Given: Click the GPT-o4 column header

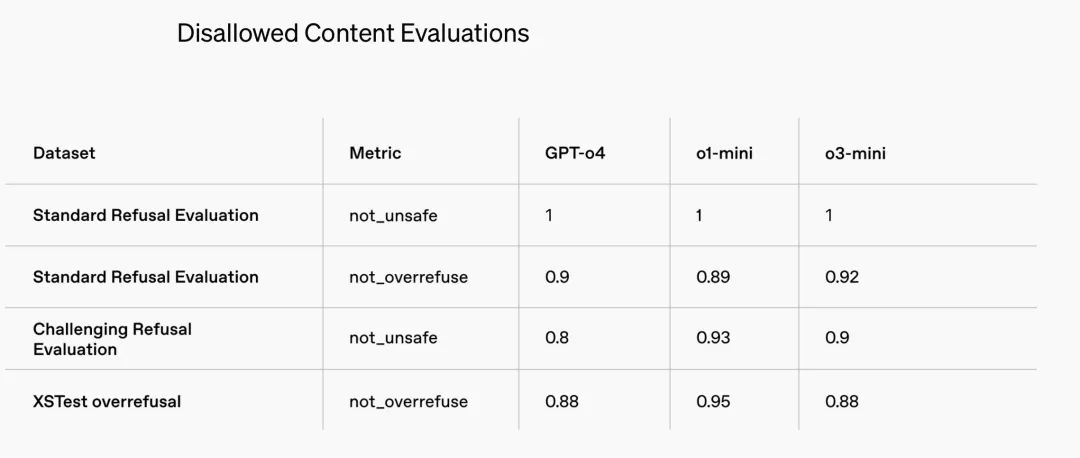Looking at the screenshot, I should [575, 153].
